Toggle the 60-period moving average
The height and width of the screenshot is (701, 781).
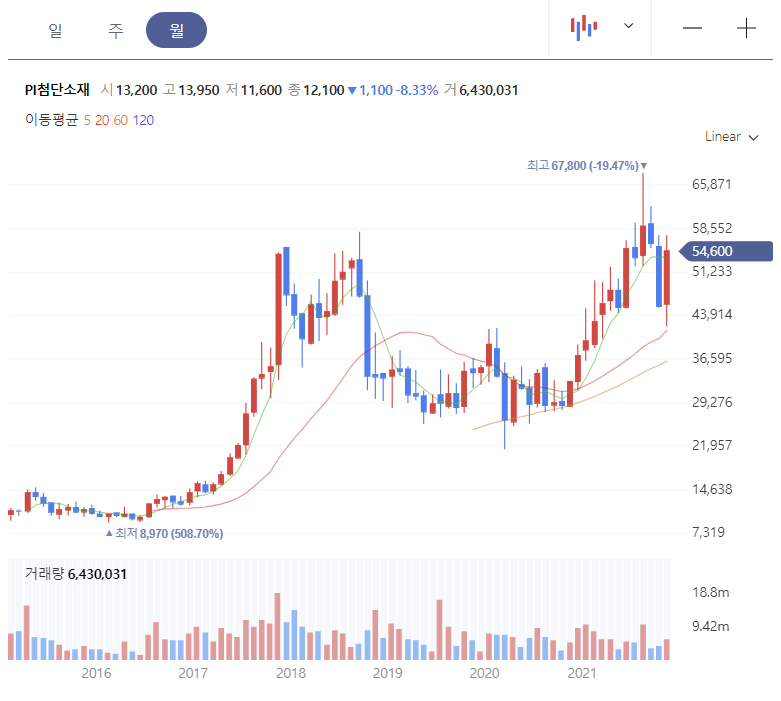point(121,120)
